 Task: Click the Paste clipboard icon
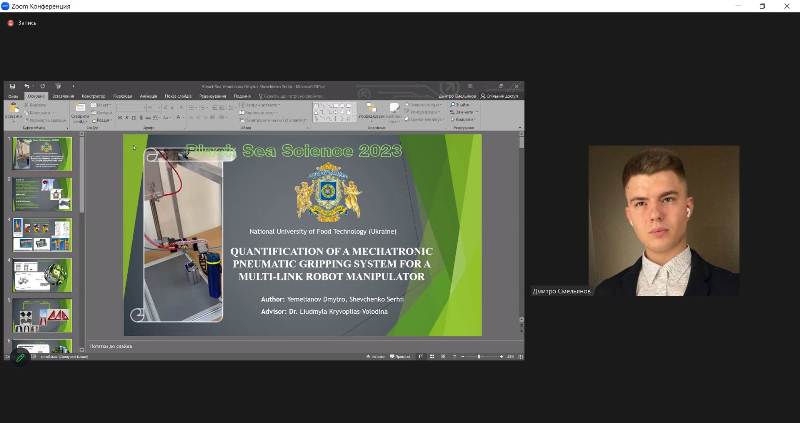[14, 109]
